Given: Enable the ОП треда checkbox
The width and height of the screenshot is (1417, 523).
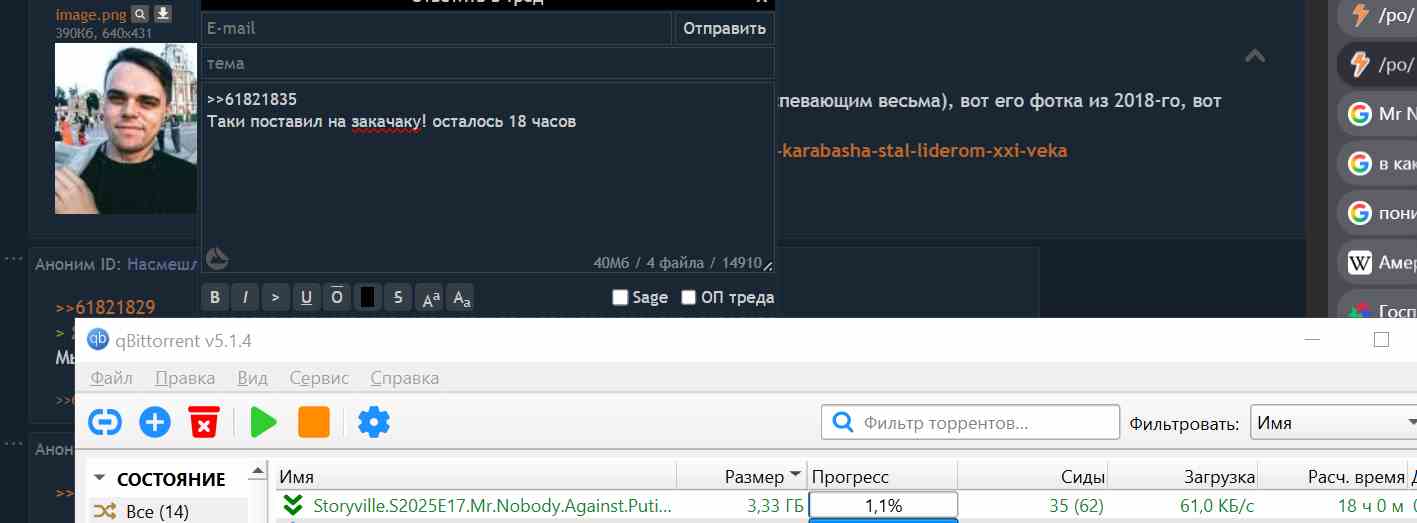Looking at the screenshot, I should (688, 297).
